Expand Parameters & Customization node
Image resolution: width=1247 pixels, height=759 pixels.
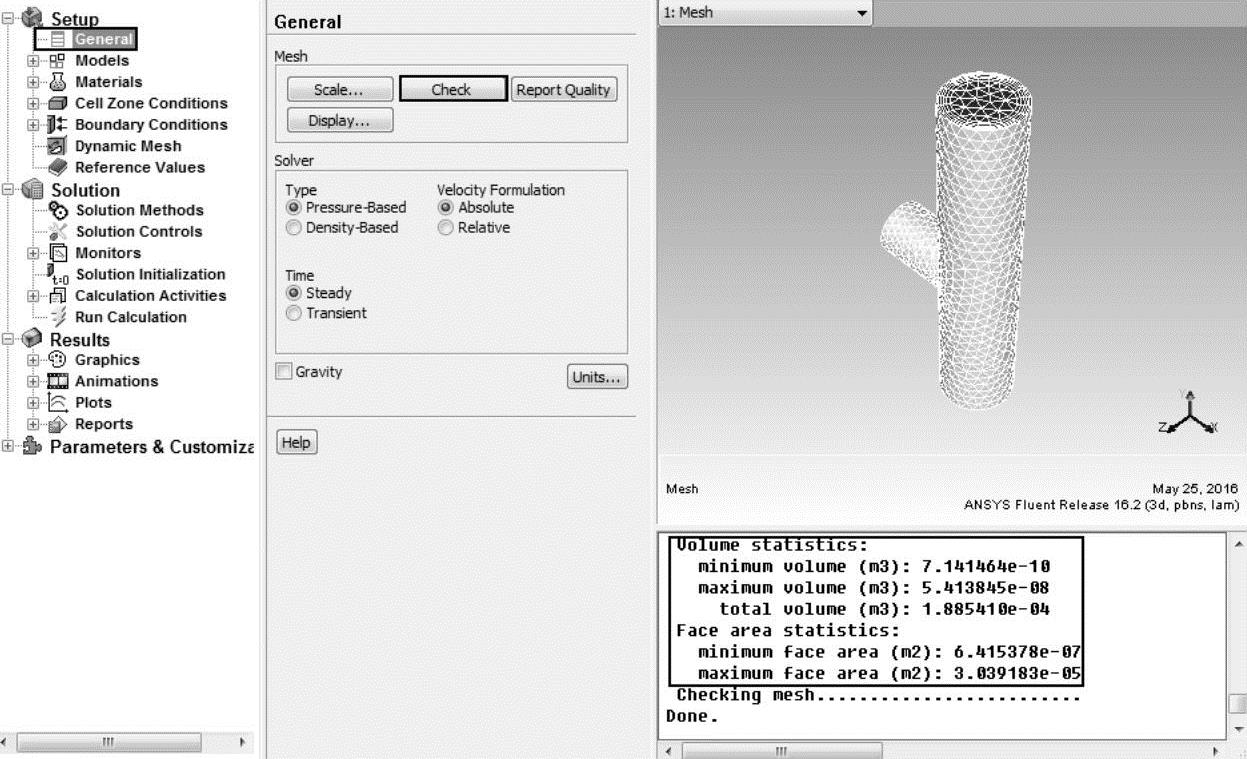[x=9, y=447]
